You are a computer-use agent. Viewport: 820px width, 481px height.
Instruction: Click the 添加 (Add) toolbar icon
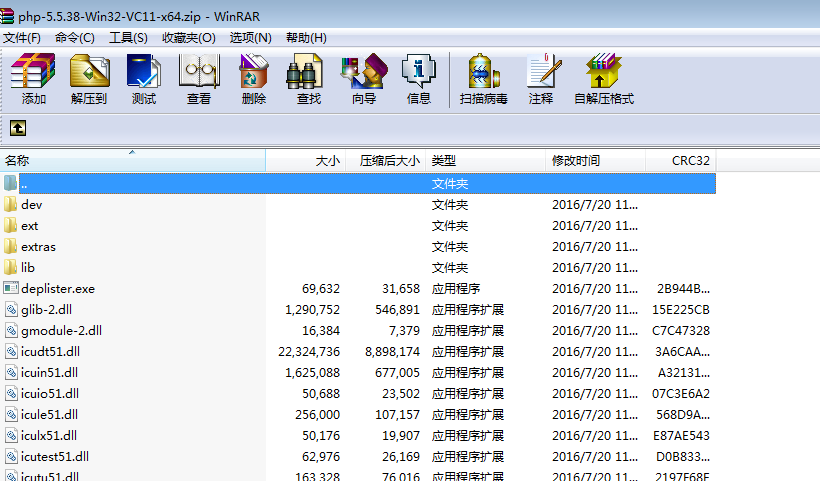tap(33, 78)
